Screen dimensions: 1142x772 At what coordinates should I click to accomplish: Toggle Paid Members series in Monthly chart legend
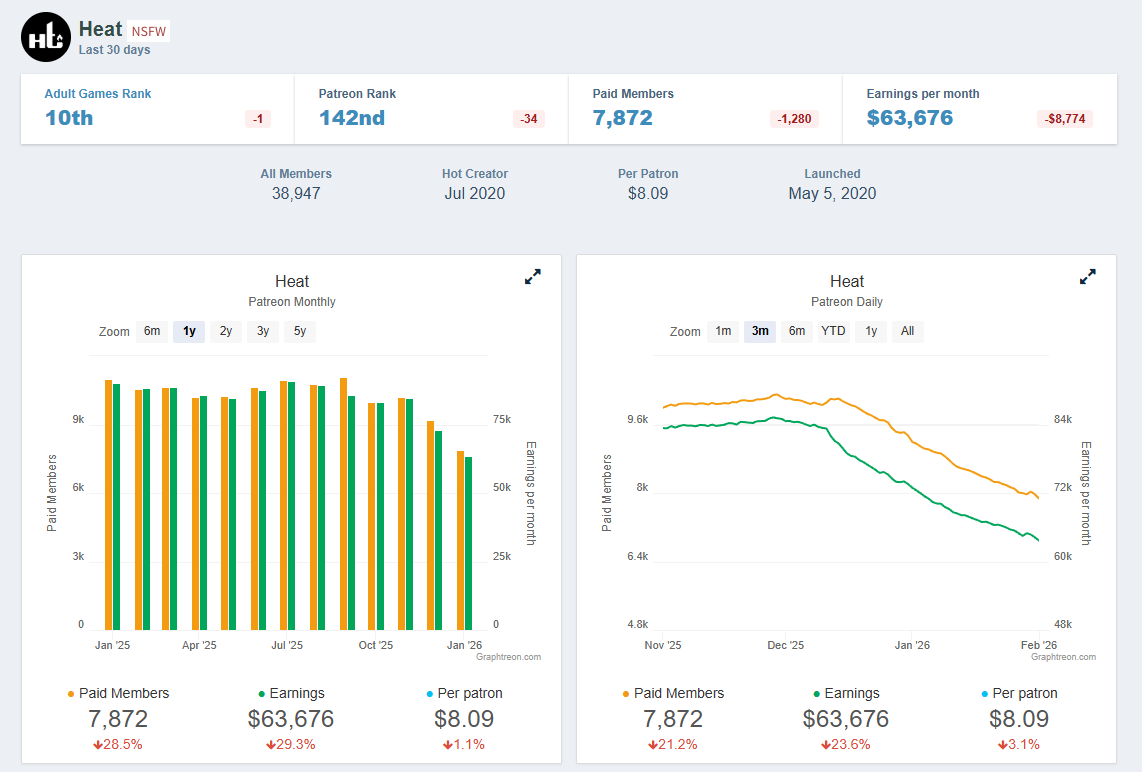118,693
